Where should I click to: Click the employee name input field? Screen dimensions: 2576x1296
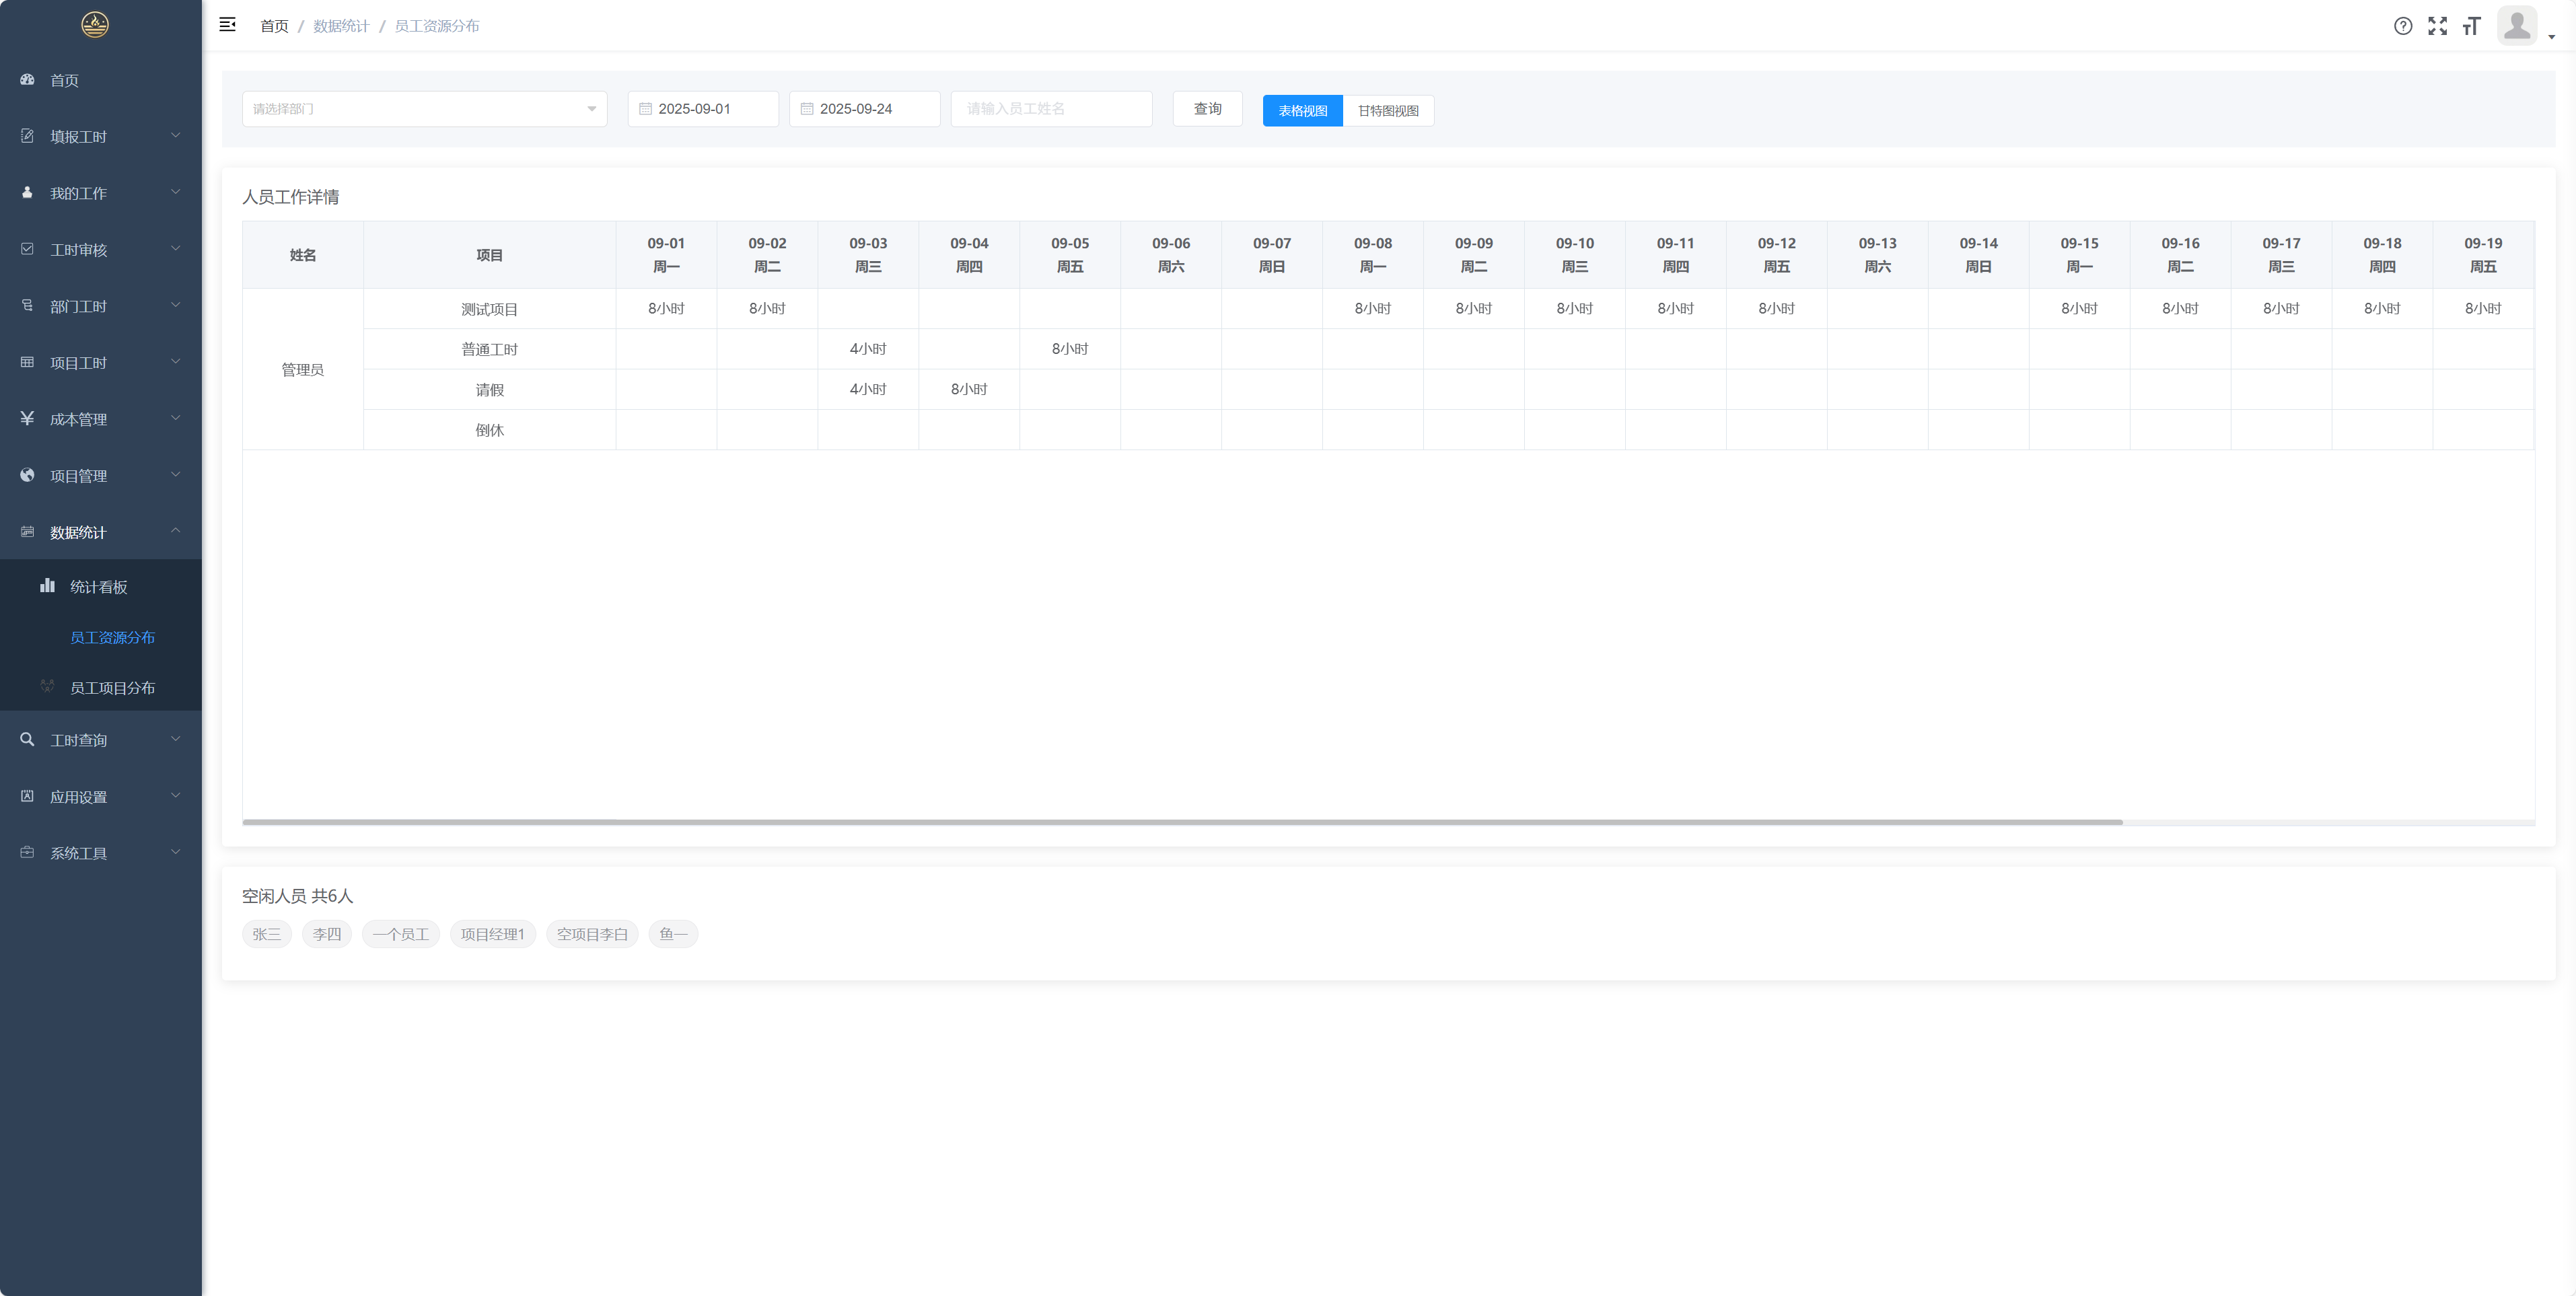click(x=1051, y=109)
